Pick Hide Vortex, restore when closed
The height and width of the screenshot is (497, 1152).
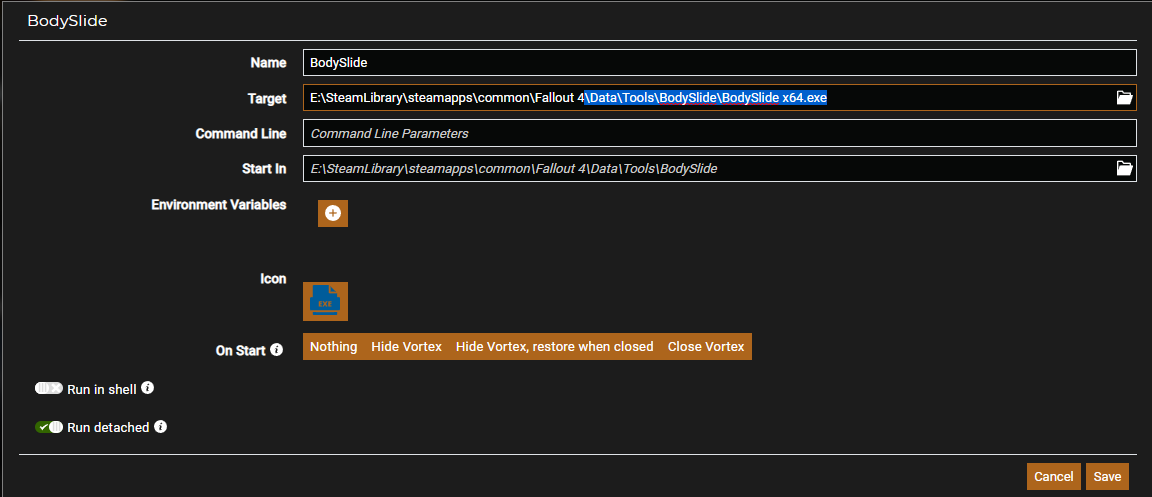554,347
